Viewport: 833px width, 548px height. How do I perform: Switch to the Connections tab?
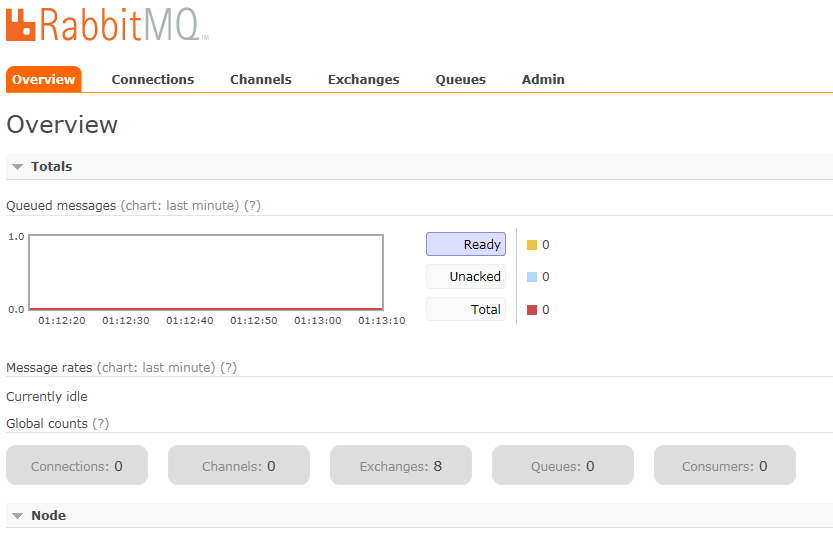pos(152,80)
